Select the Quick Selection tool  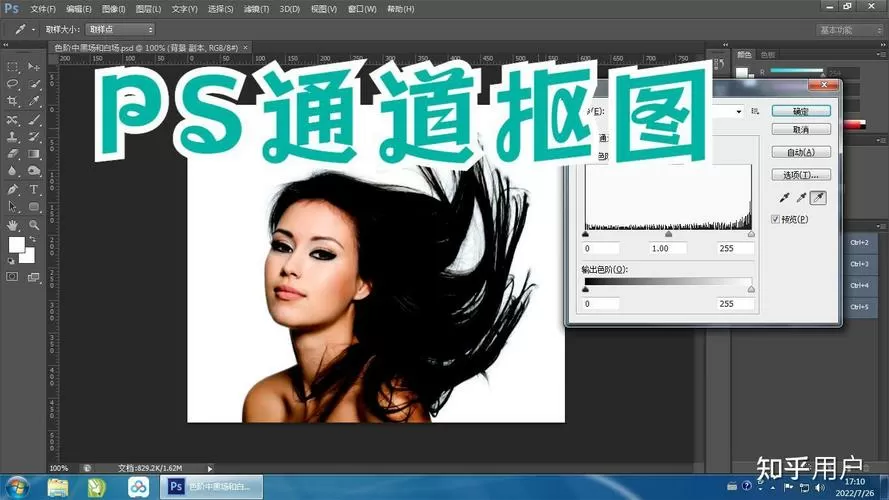(34, 84)
